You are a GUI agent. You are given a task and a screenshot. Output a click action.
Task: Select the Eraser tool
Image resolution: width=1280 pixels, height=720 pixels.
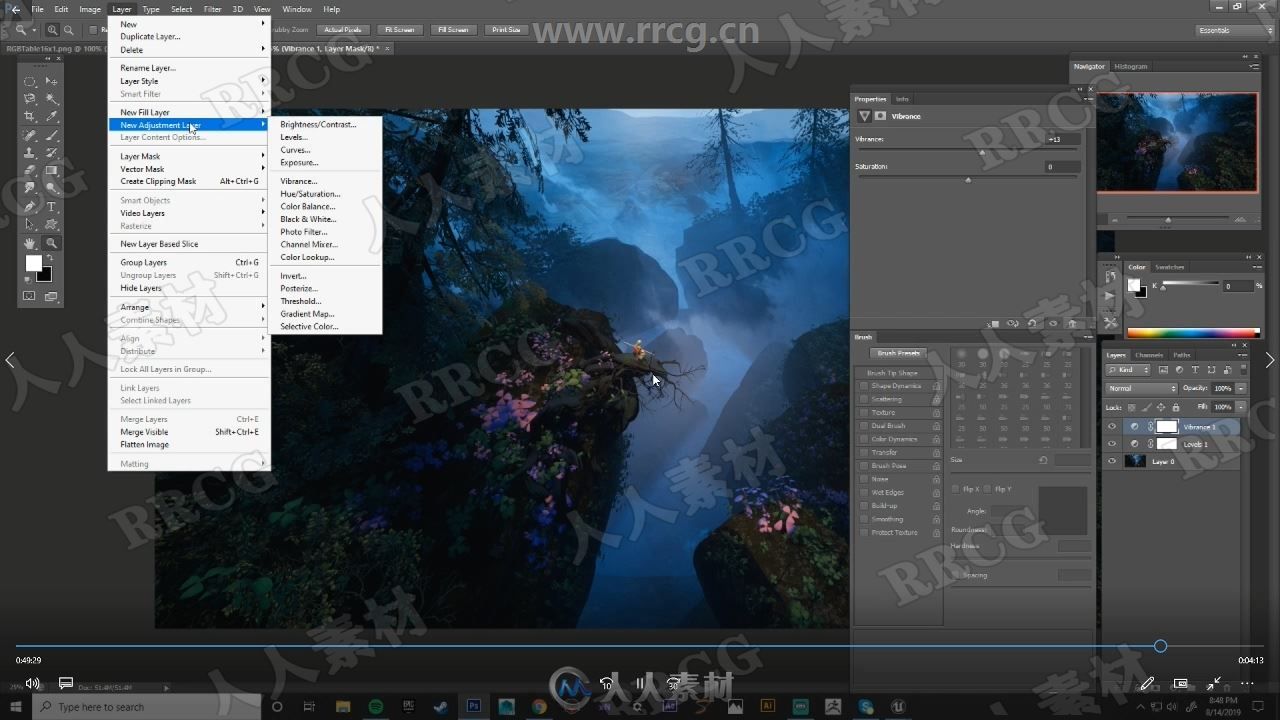tap(30, 170)
